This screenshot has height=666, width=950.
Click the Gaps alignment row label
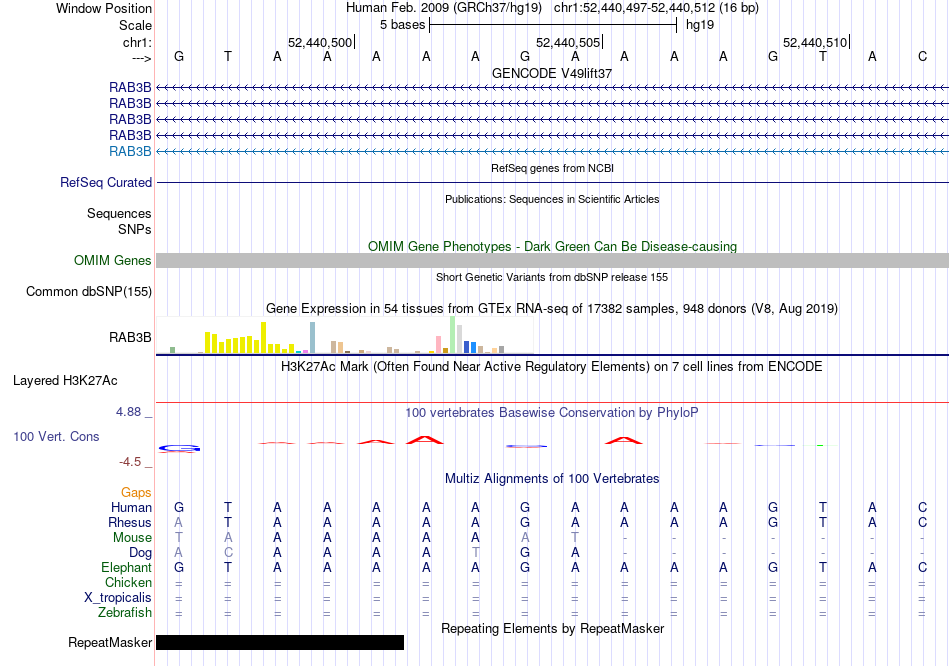pyautogui.click(x=136, y=493)
